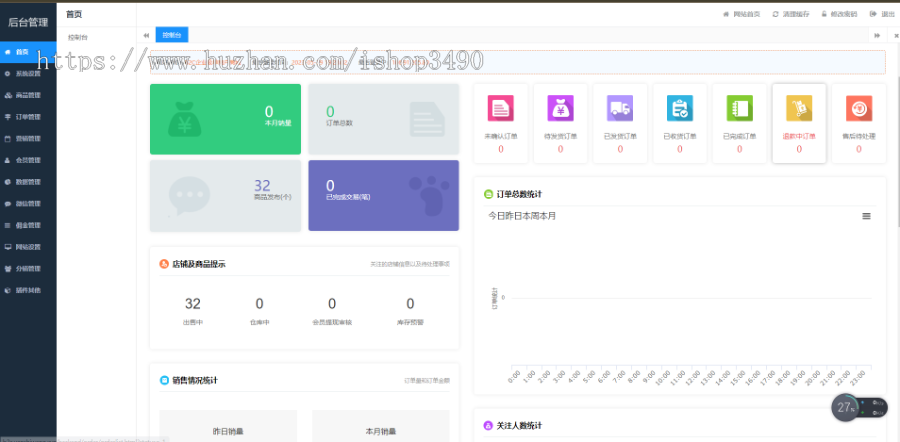Click the 商品发布(个) tile showing 32
The height and width of the screenshot is (442, 900).
click(225, 196)
